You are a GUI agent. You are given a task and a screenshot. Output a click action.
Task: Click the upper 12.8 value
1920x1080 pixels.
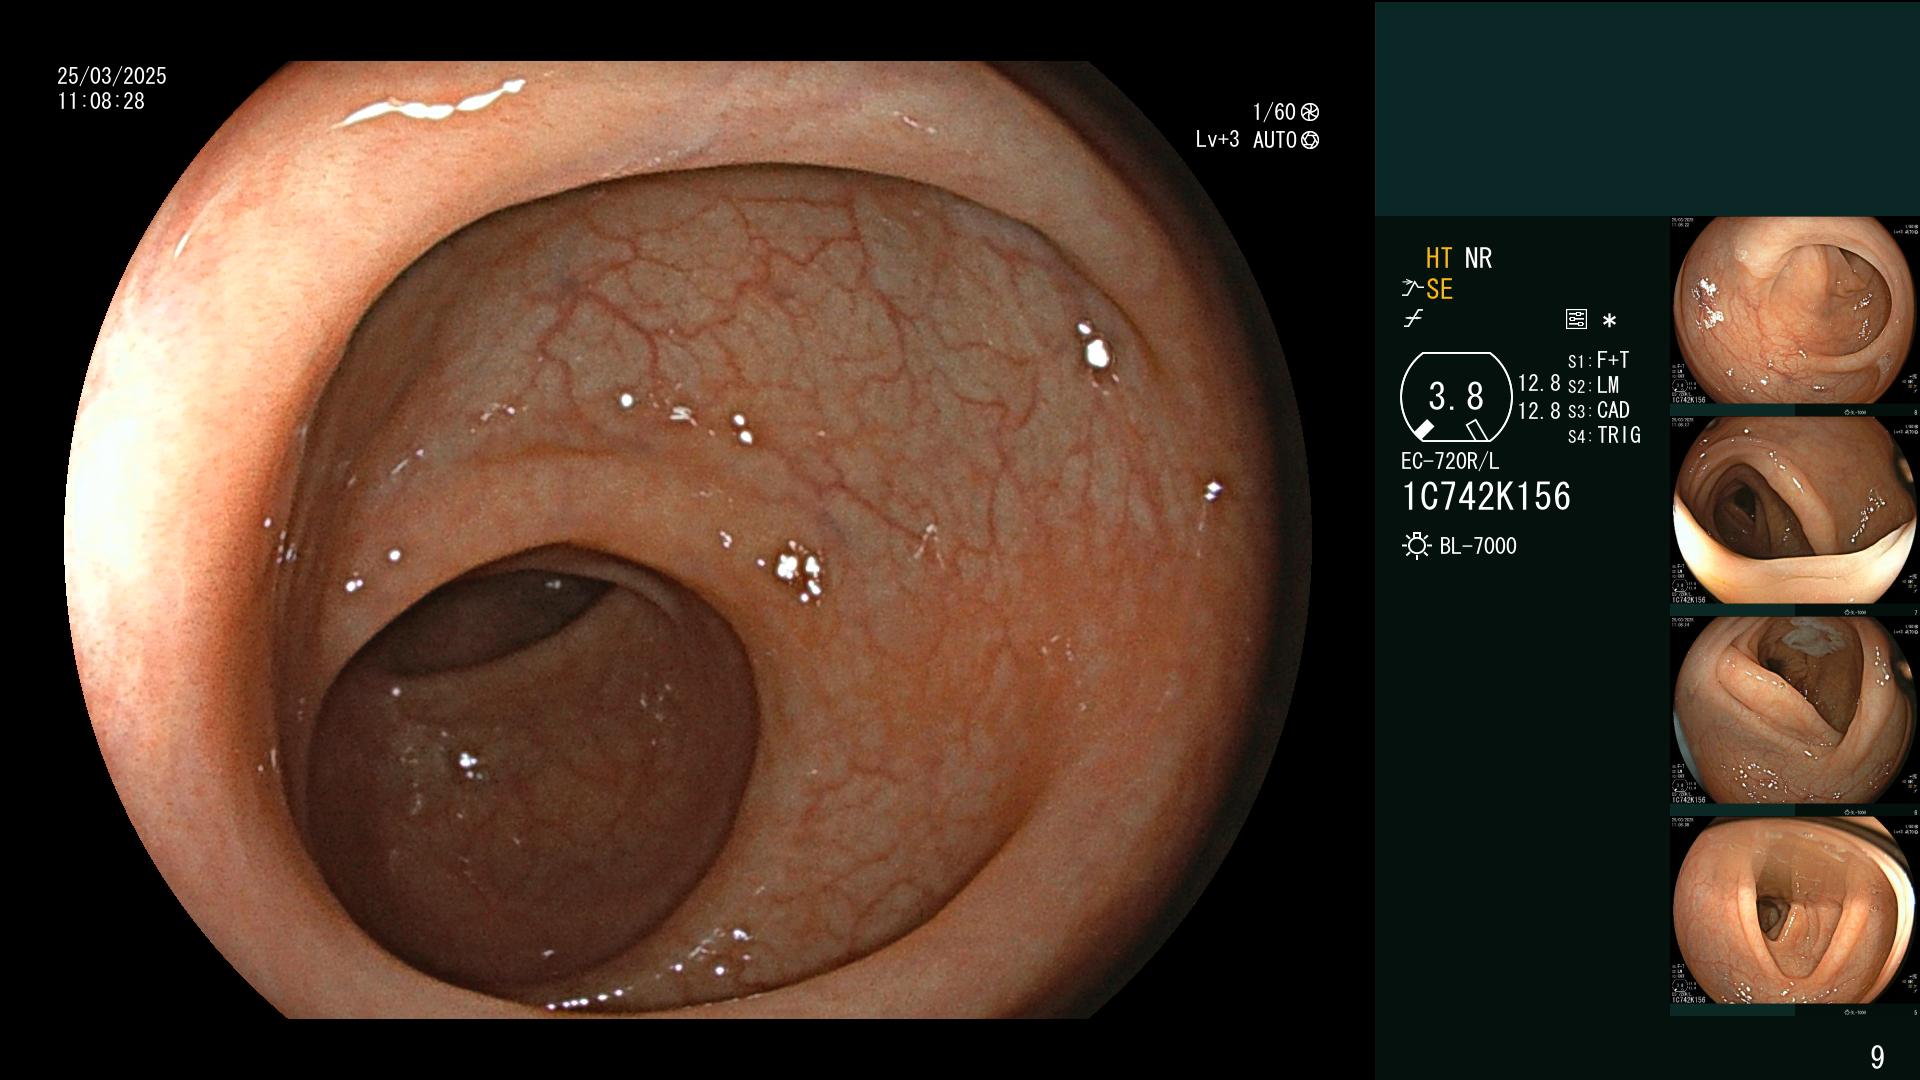(x=1539, y=384)
